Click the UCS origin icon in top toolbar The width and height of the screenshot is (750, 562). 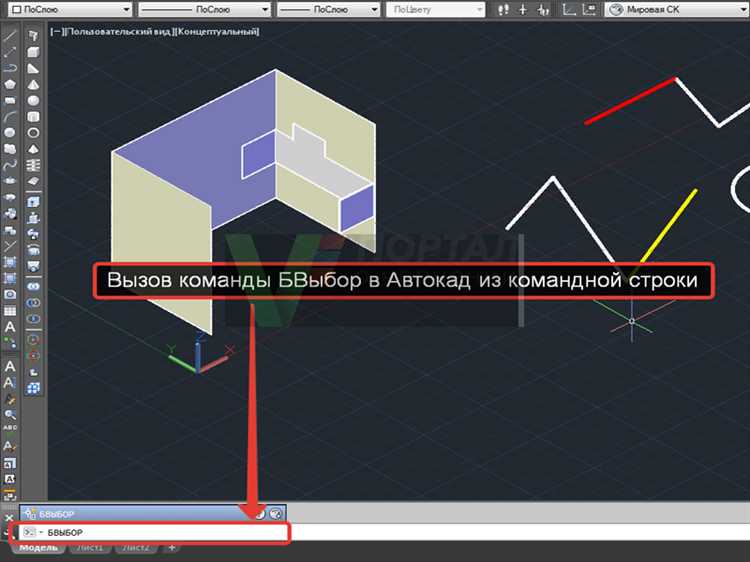pyautogui.click(x=568, y=9)
